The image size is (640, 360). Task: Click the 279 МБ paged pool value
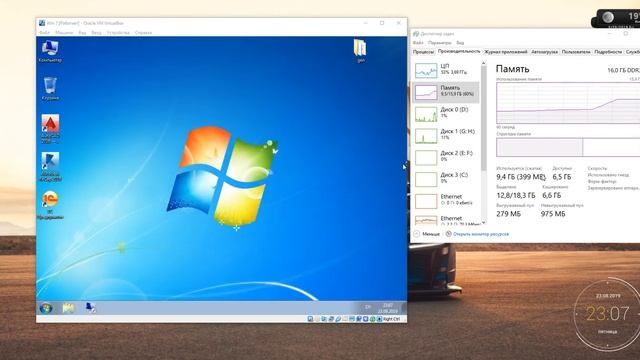(509, 213)
